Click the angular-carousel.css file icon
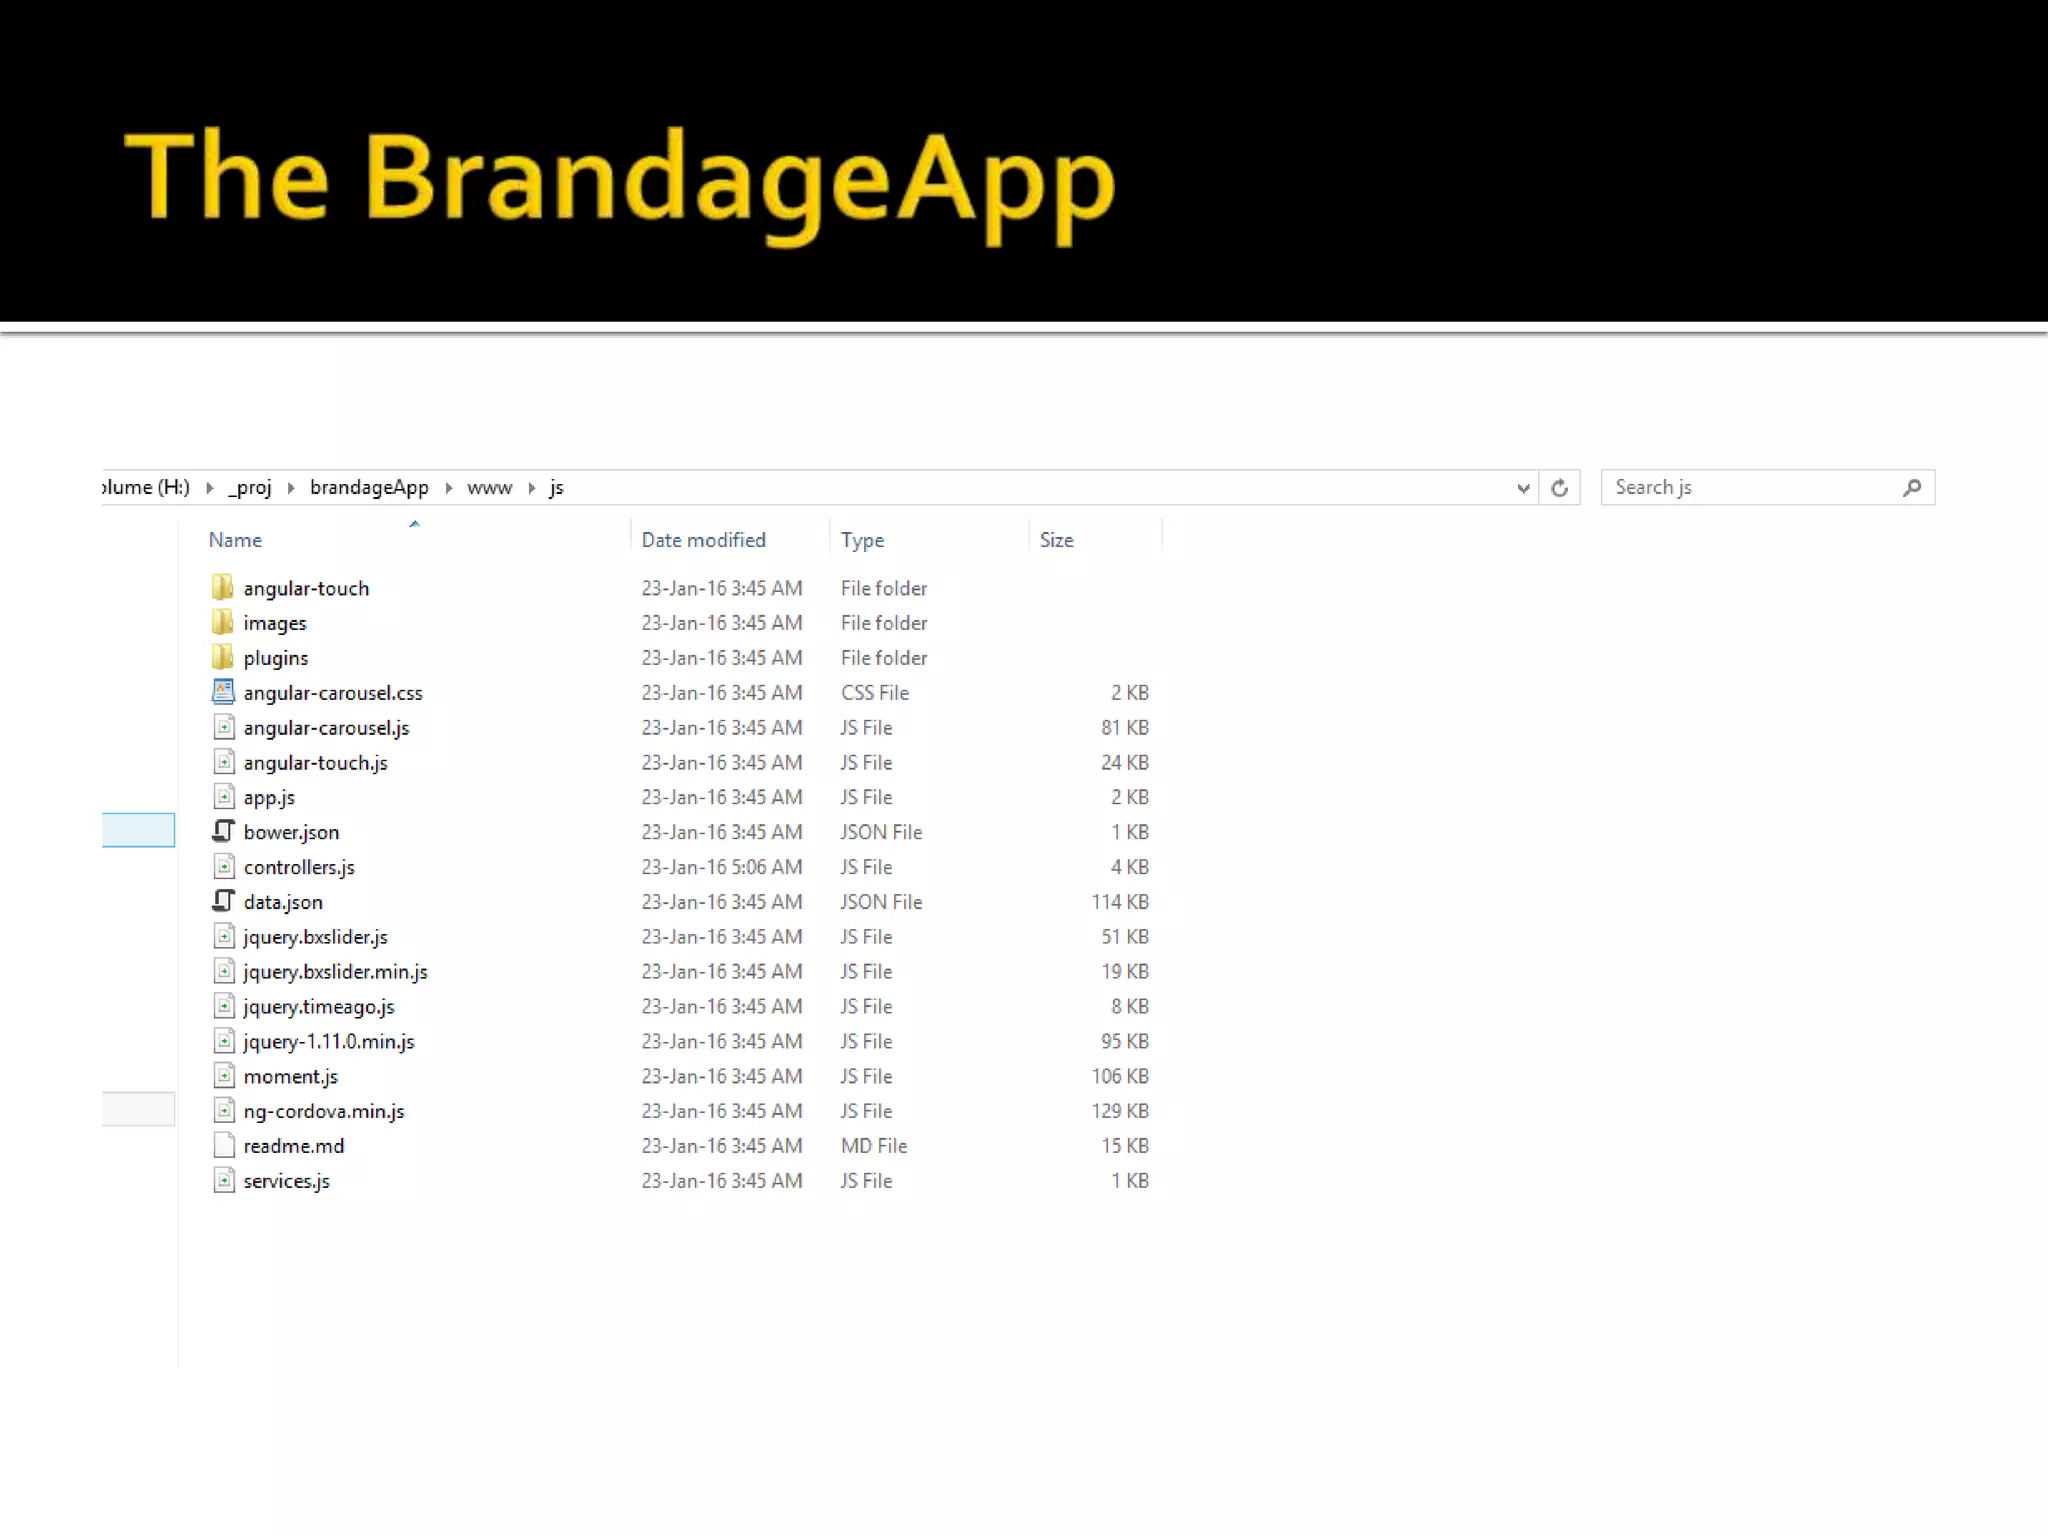This screenshot has height=1536, width=2048. 223,692
